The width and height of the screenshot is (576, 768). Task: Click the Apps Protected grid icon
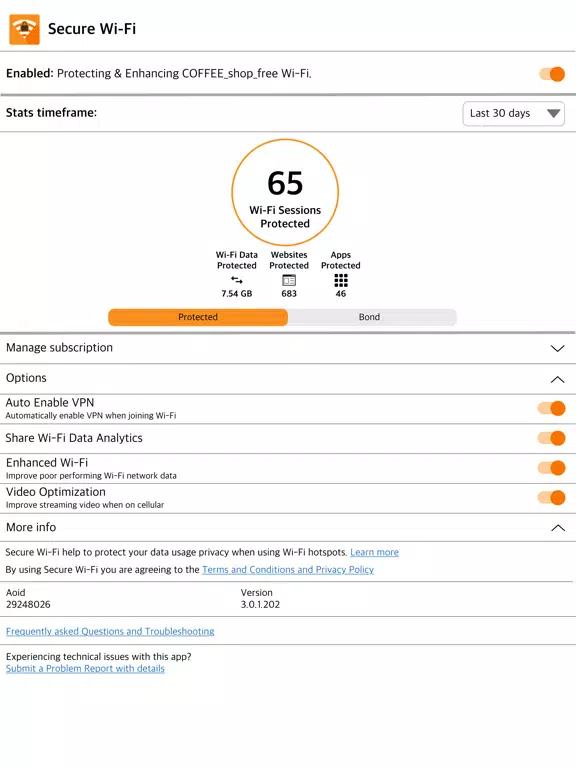(341, 280)
